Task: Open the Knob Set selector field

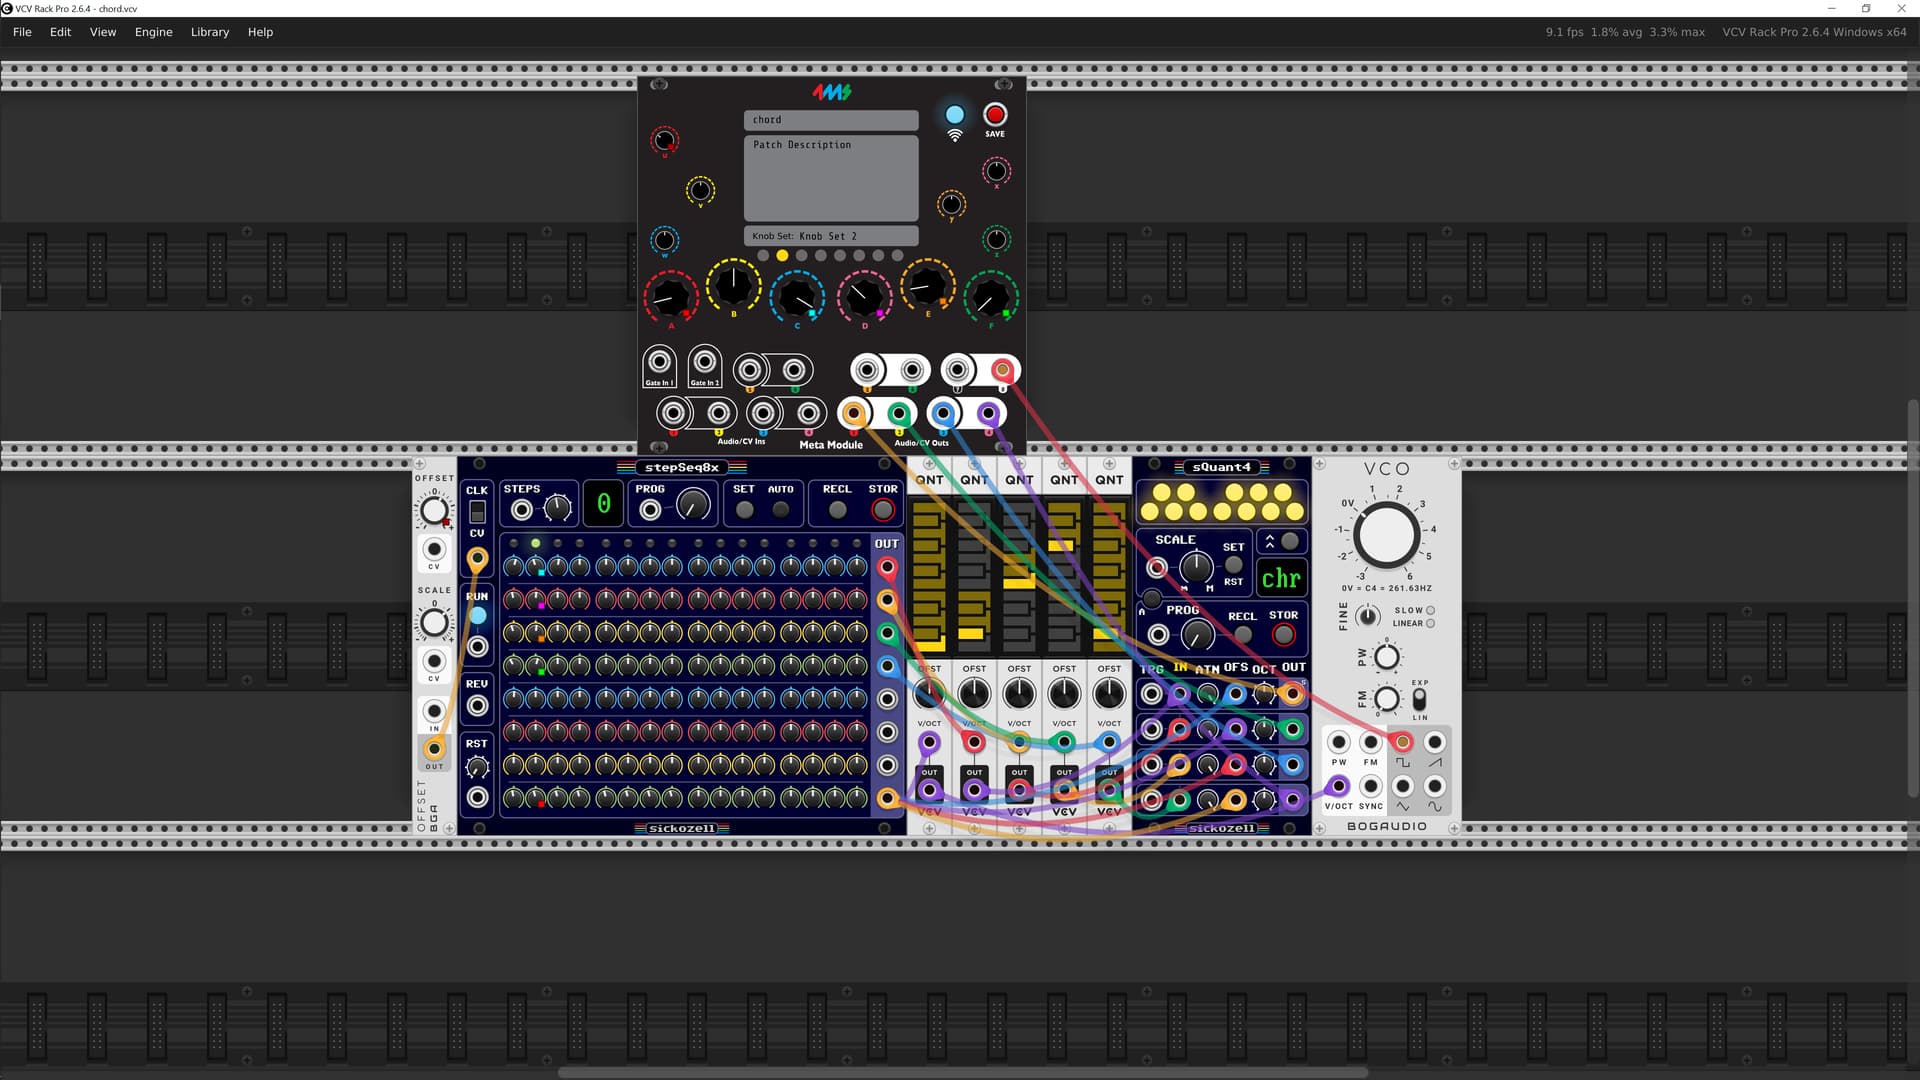Action: pos(830,236)
